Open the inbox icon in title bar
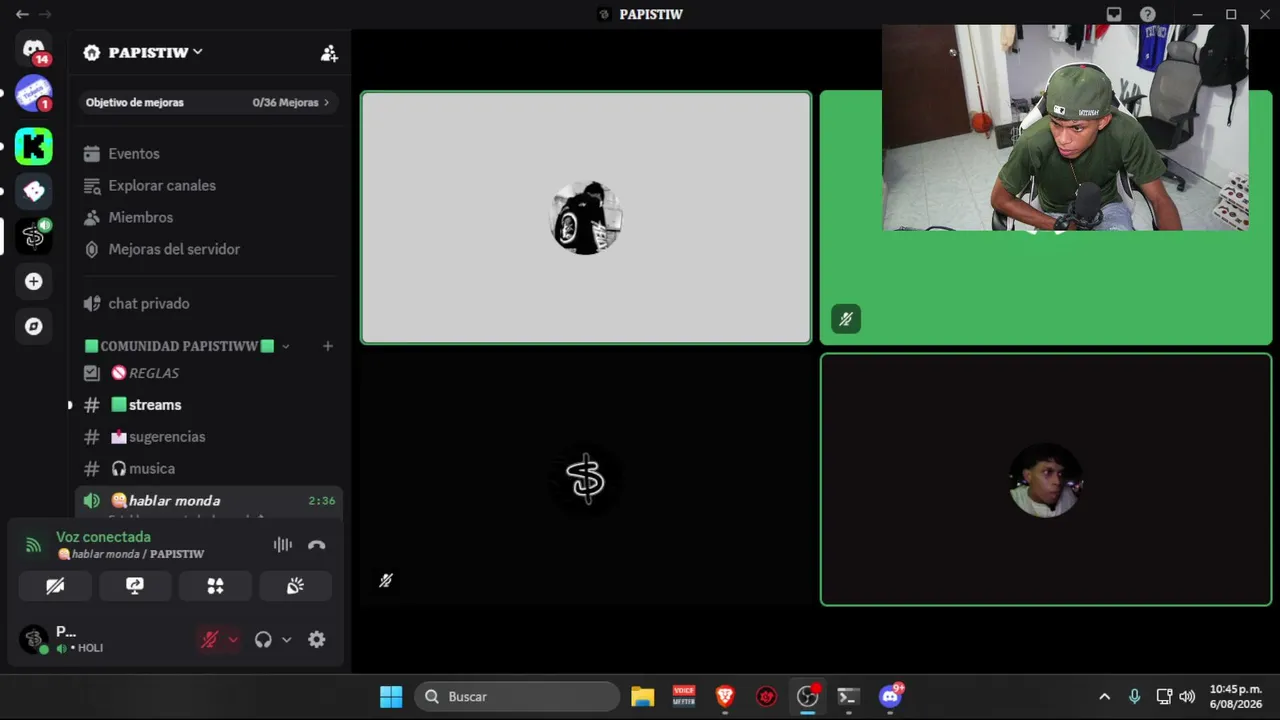This screenshot has height=720, width=1280. 1114,14
